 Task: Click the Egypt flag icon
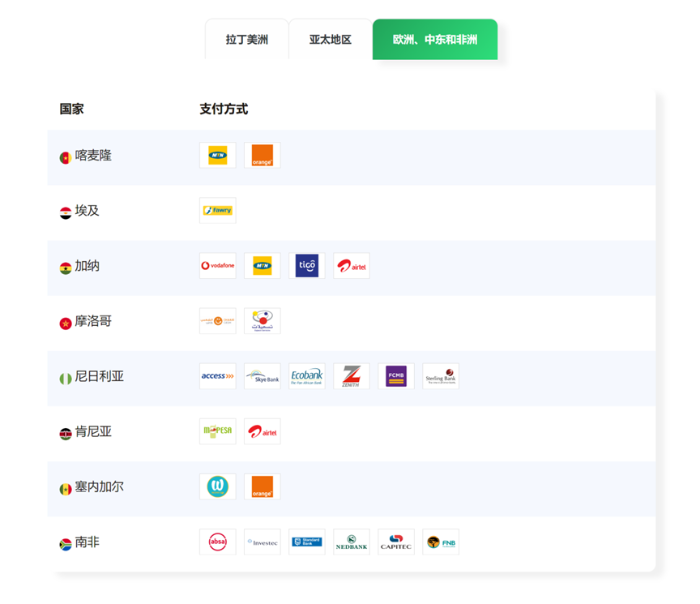click(66, 213)
